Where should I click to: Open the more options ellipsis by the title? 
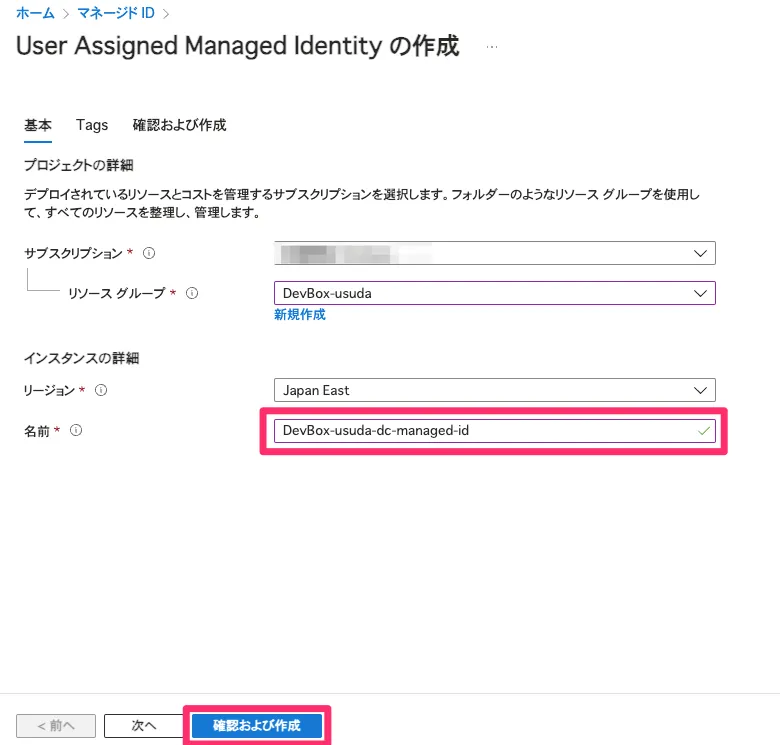(x=491, y=47)
